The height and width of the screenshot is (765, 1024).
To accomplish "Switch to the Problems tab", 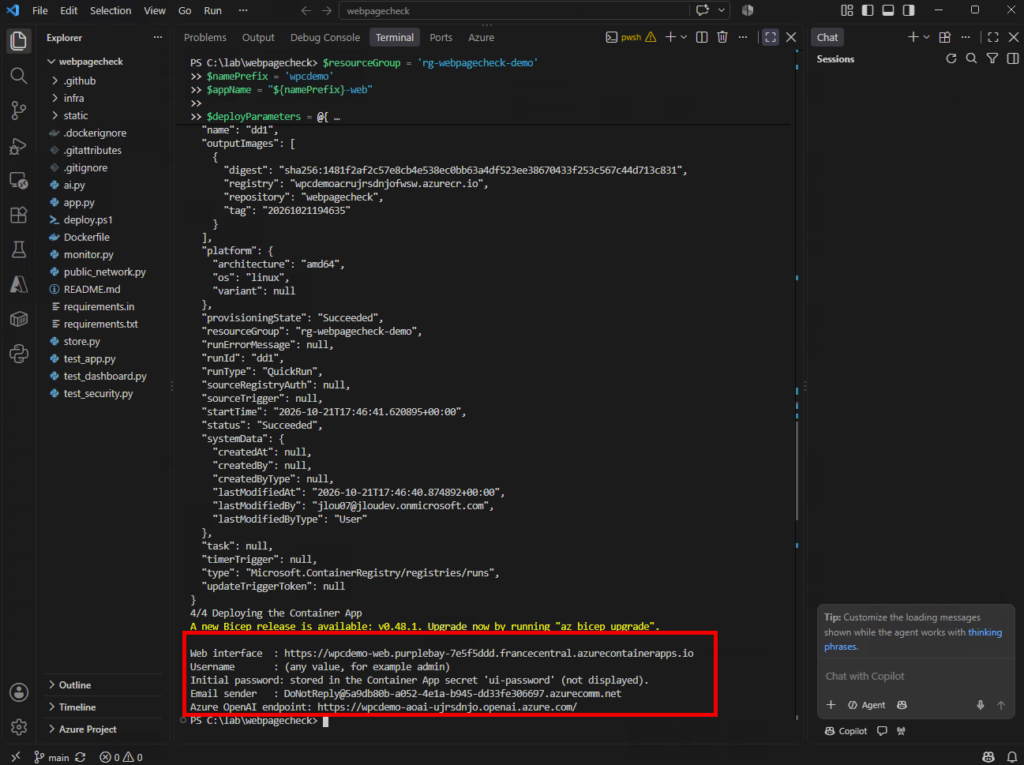I will coord(205,37).
